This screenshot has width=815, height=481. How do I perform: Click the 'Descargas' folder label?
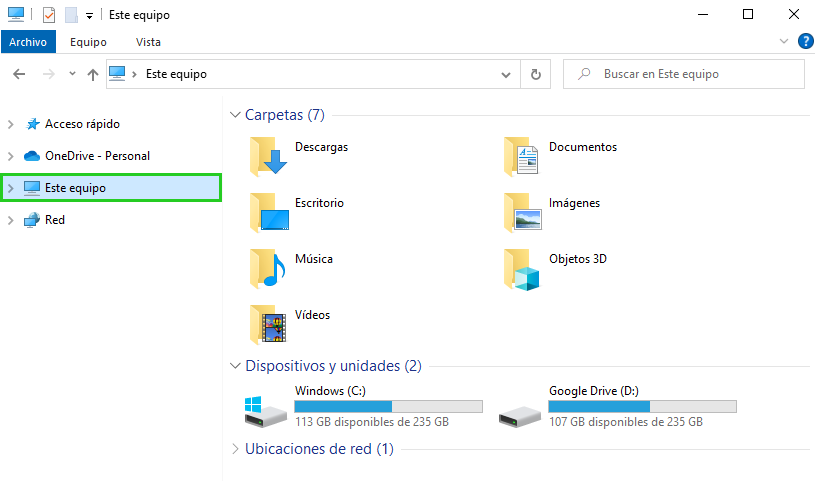point(321,147)
